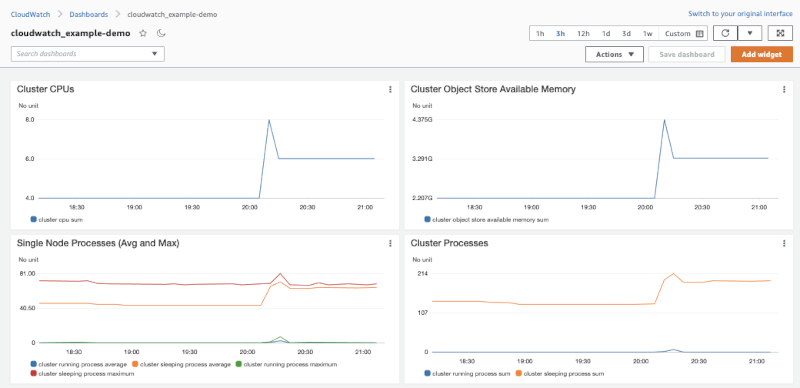The width and height of the screenshot is (800, 388).
Task: Toggle cluster sleeping process sum swatch
Action: [519, 374]
